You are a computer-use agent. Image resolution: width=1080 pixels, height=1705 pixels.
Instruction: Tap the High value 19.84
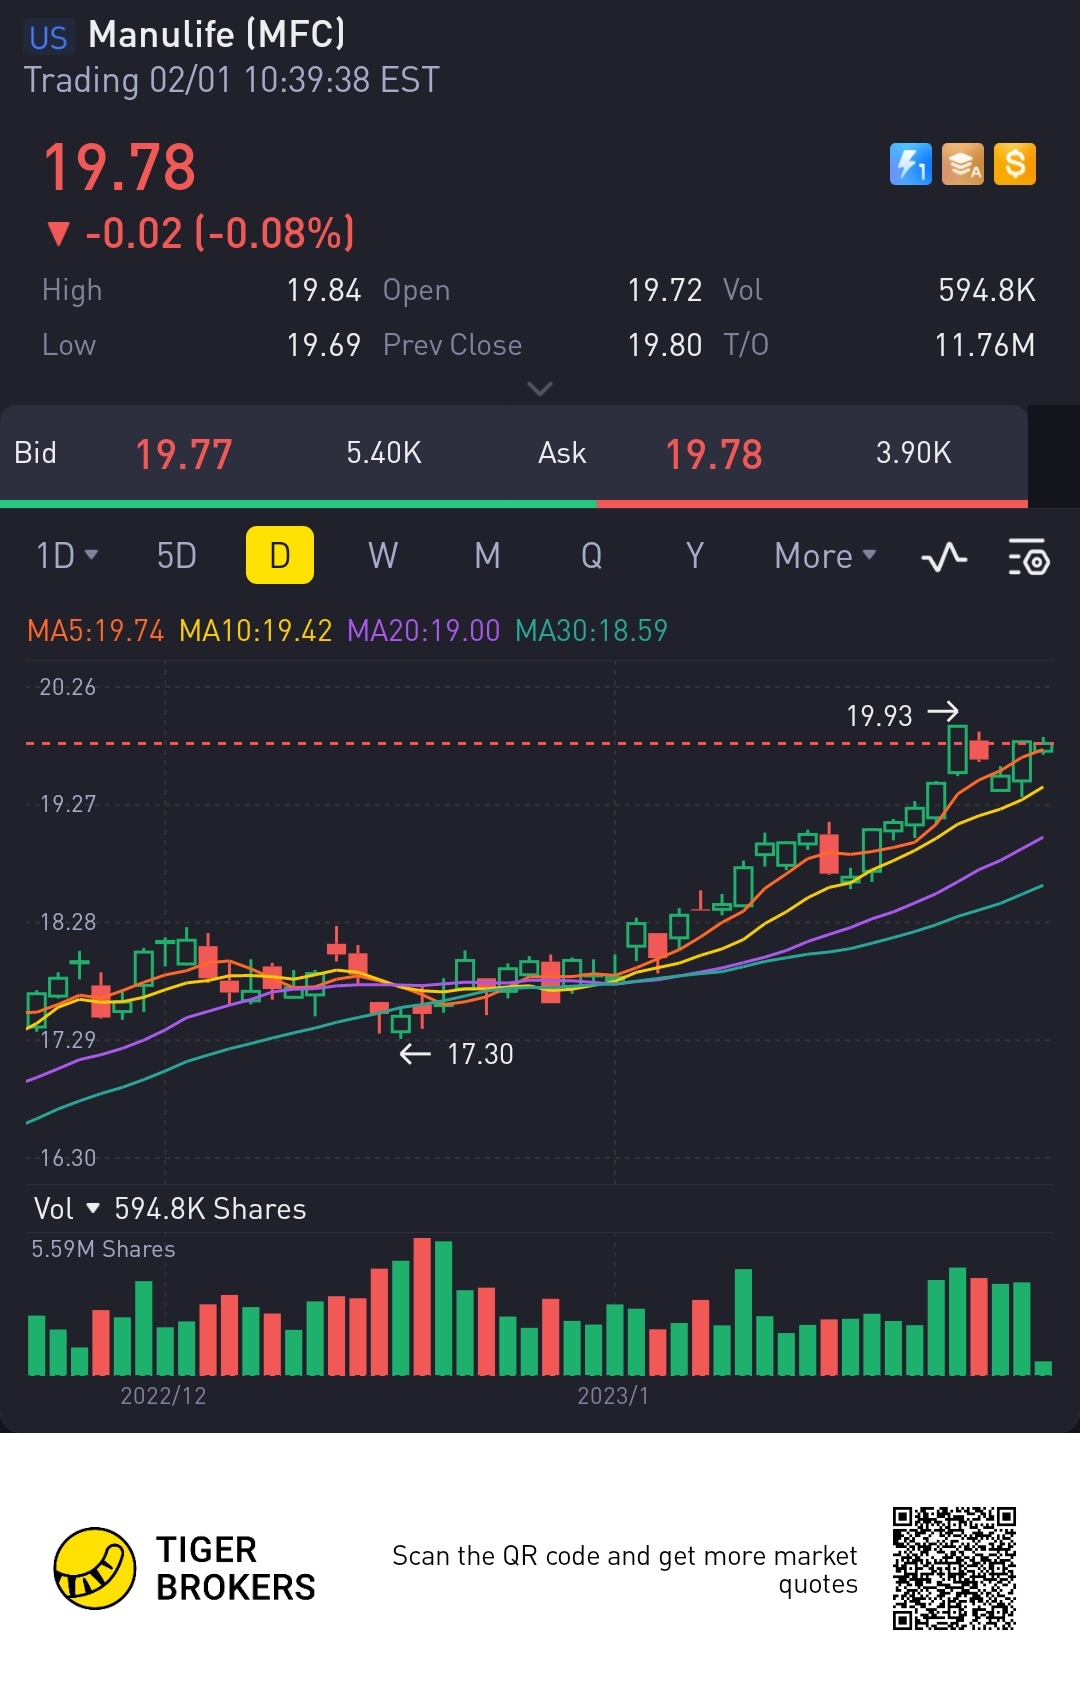click(x=324, y=290)
